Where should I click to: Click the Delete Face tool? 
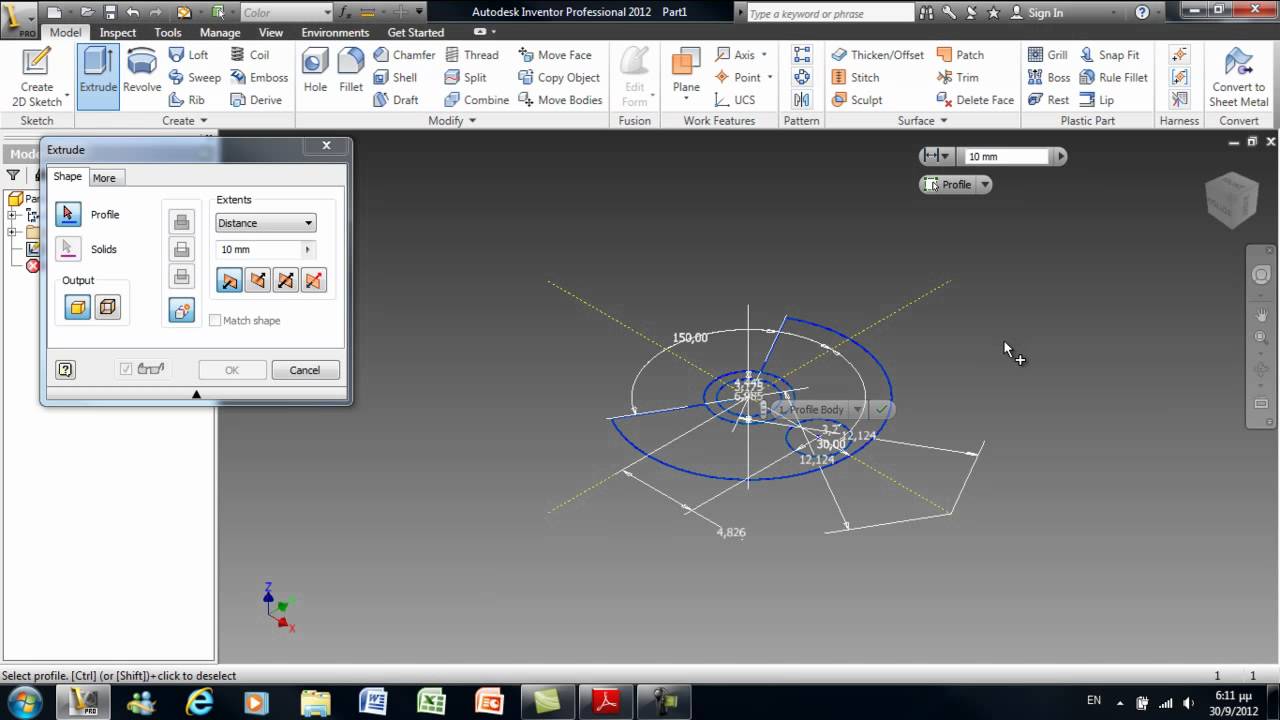click(975, 99)
